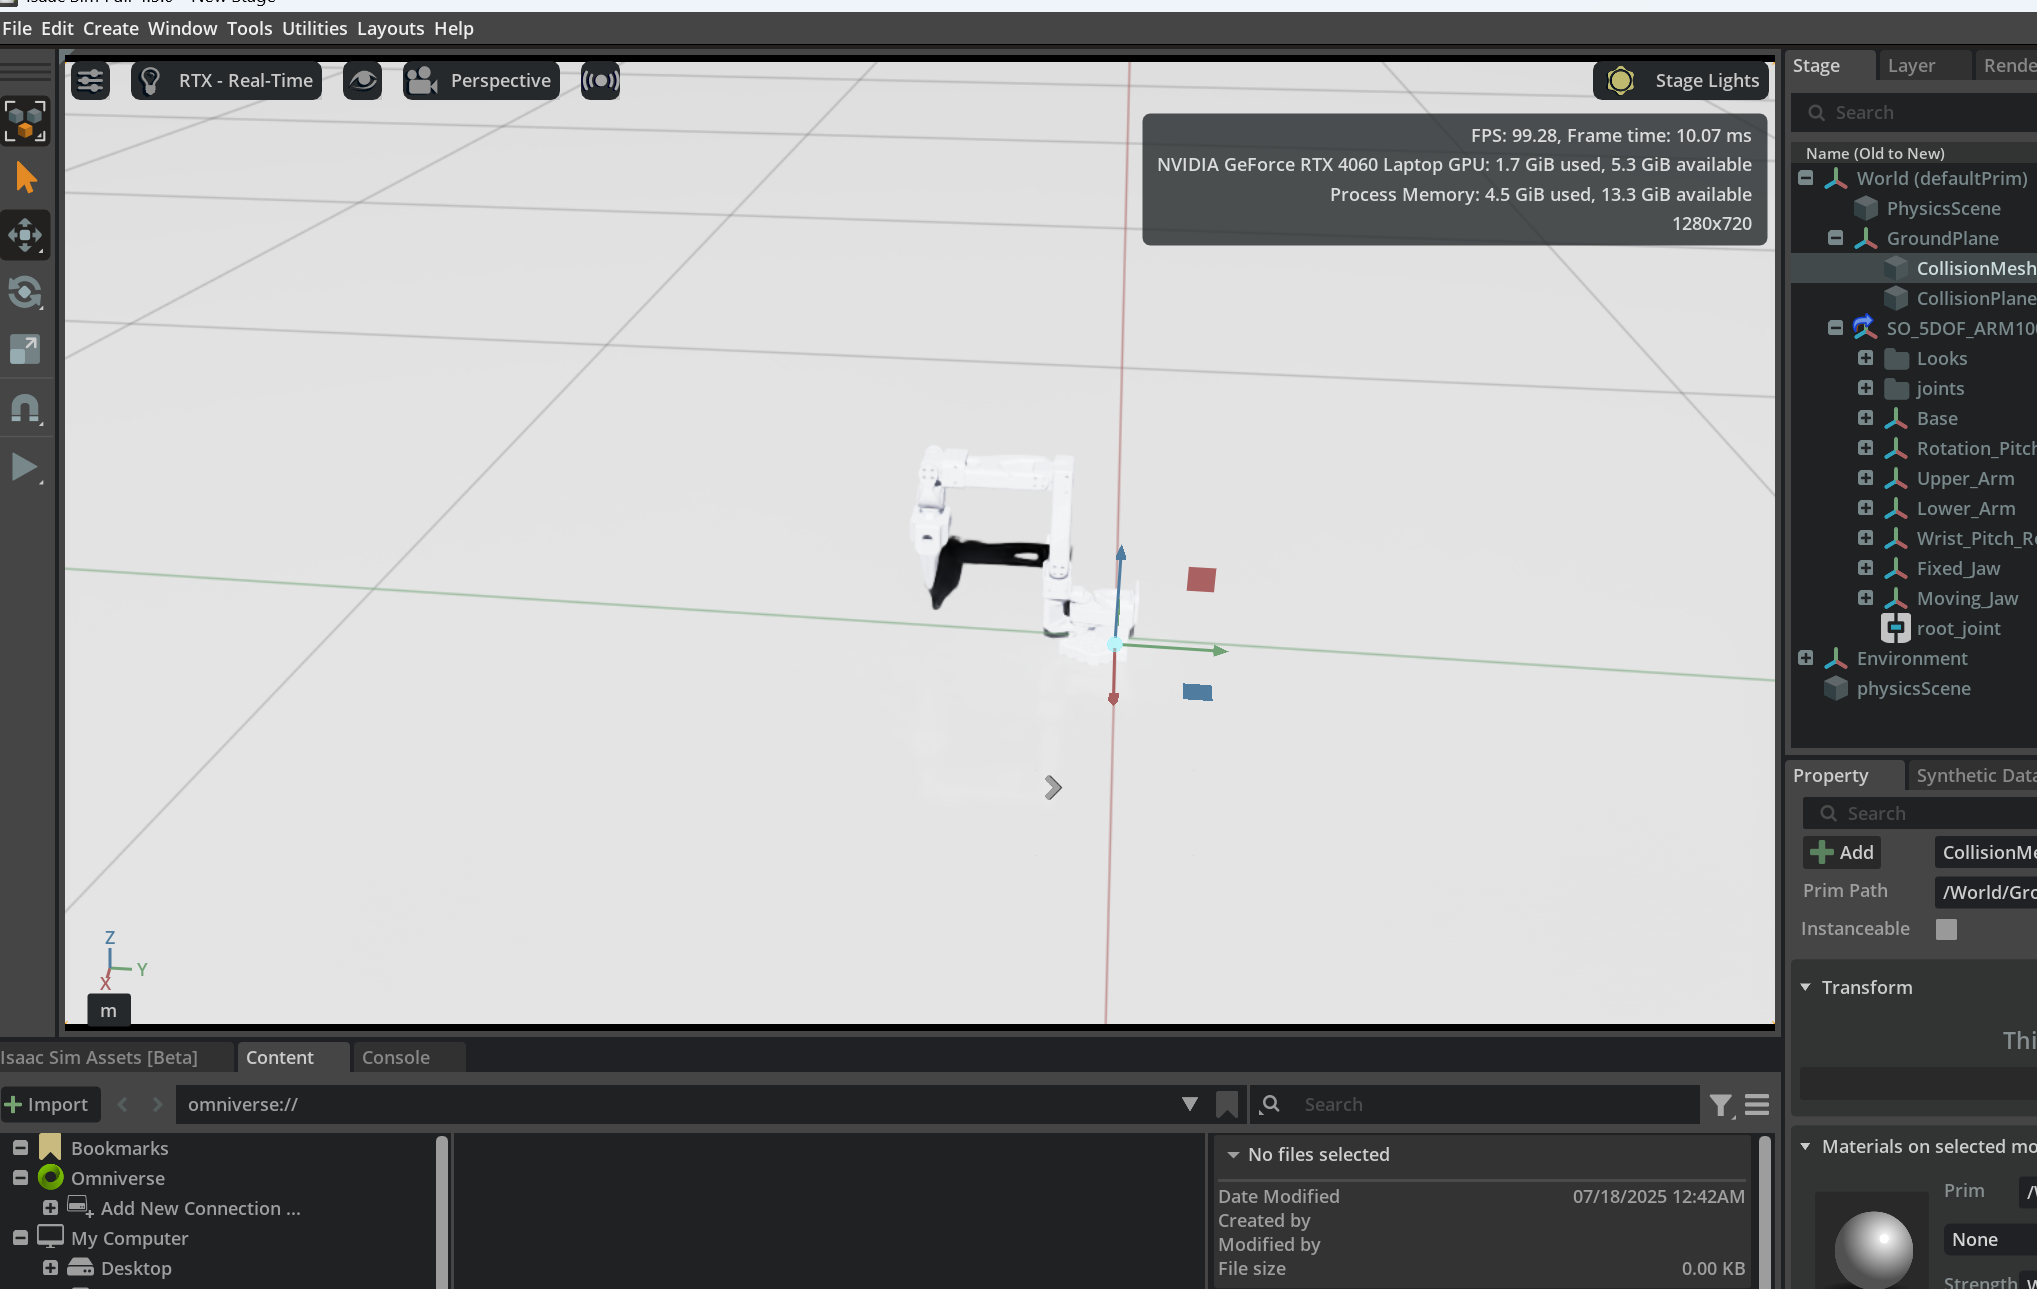Open the path history dropdown arrow
2037x1289 pixels.
click(1189, 1104)
